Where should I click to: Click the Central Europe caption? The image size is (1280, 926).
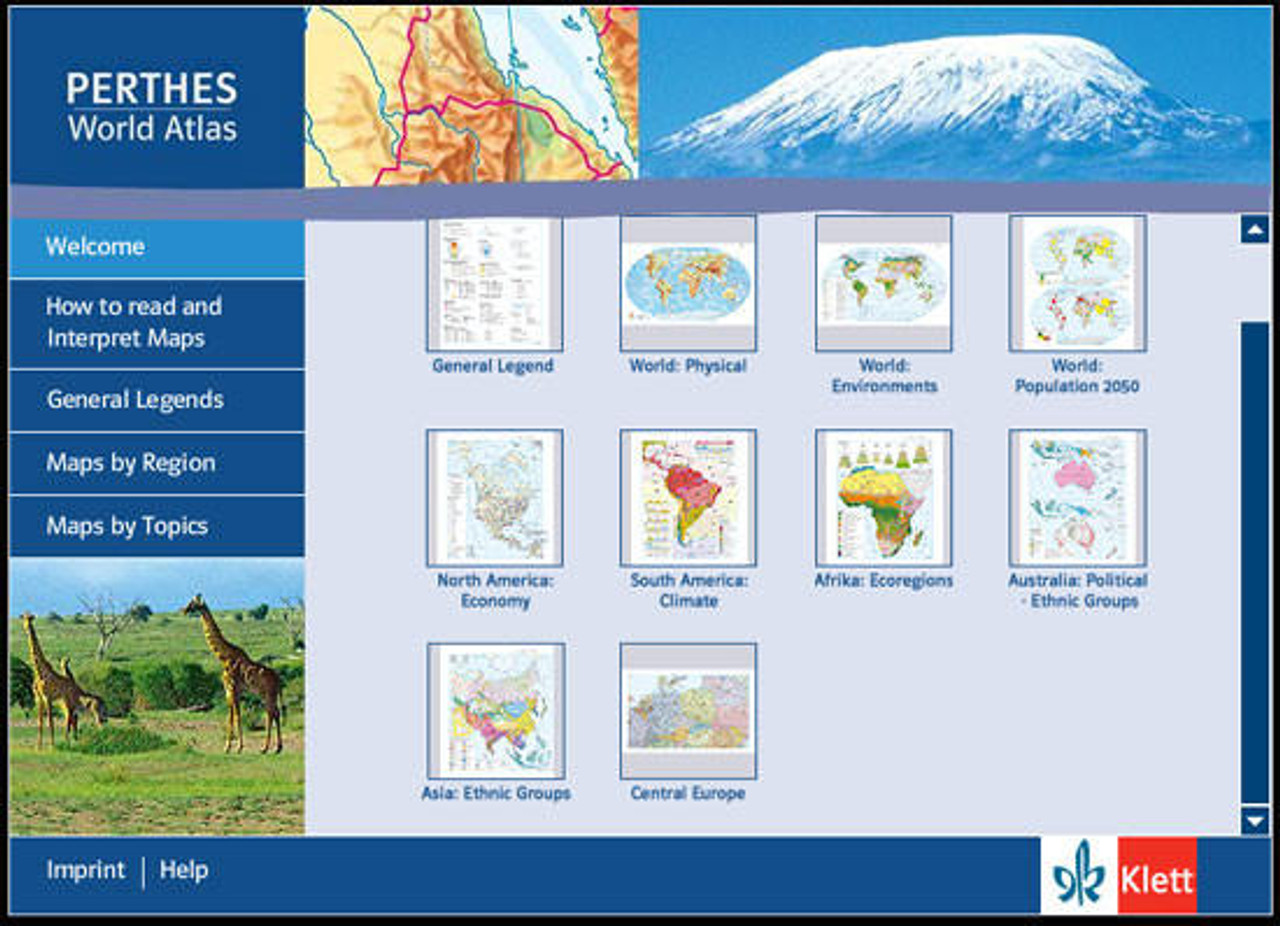point(688,793)
